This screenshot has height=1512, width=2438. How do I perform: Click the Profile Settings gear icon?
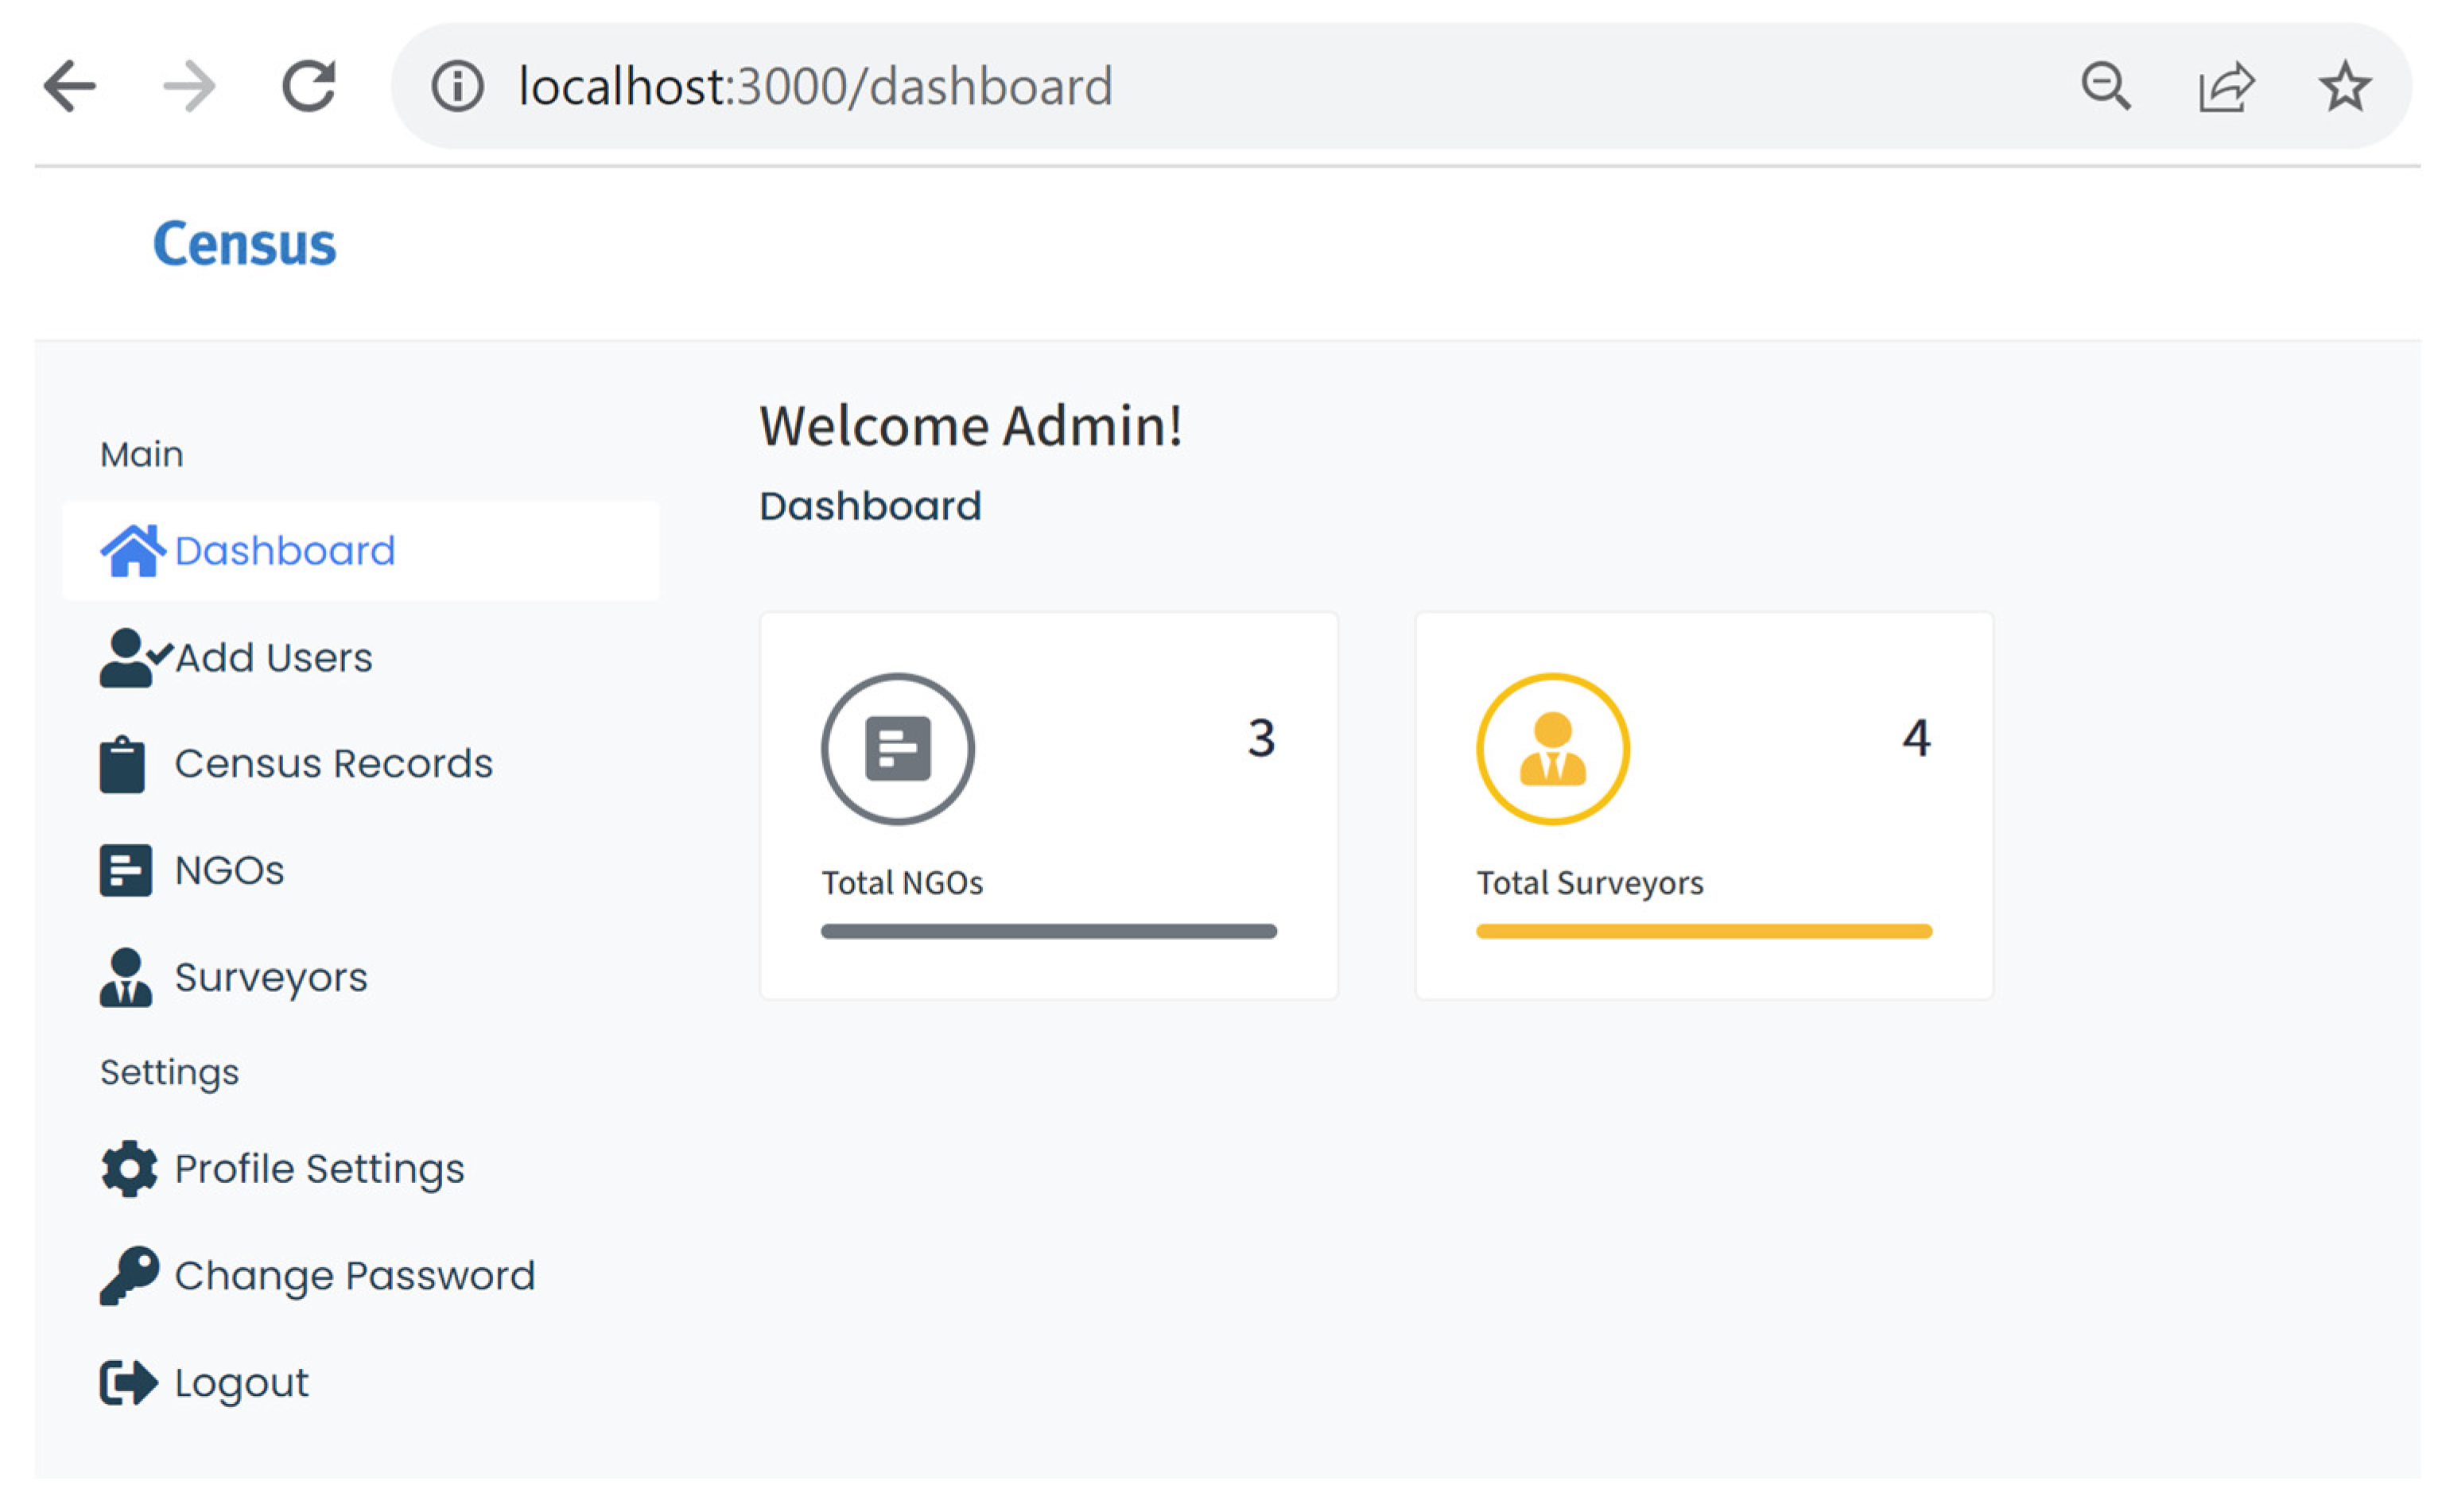(129, 1169)
